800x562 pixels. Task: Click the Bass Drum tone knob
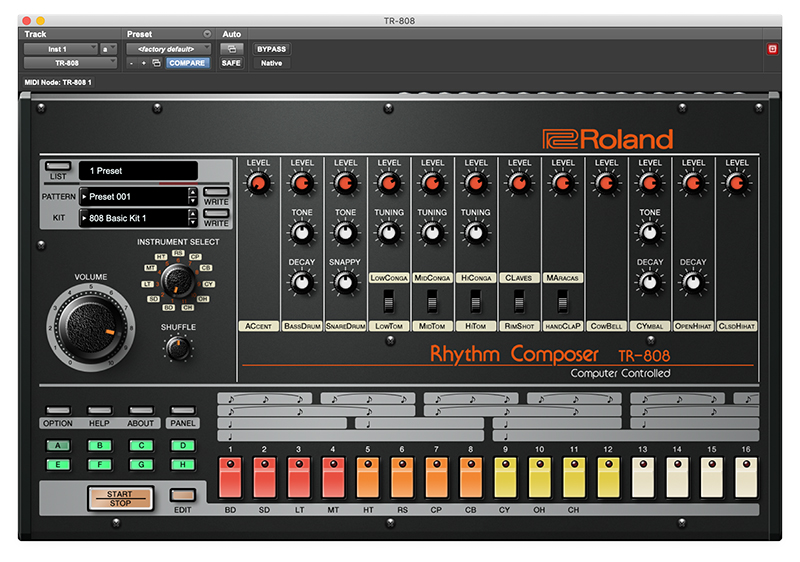coord(302,233)
